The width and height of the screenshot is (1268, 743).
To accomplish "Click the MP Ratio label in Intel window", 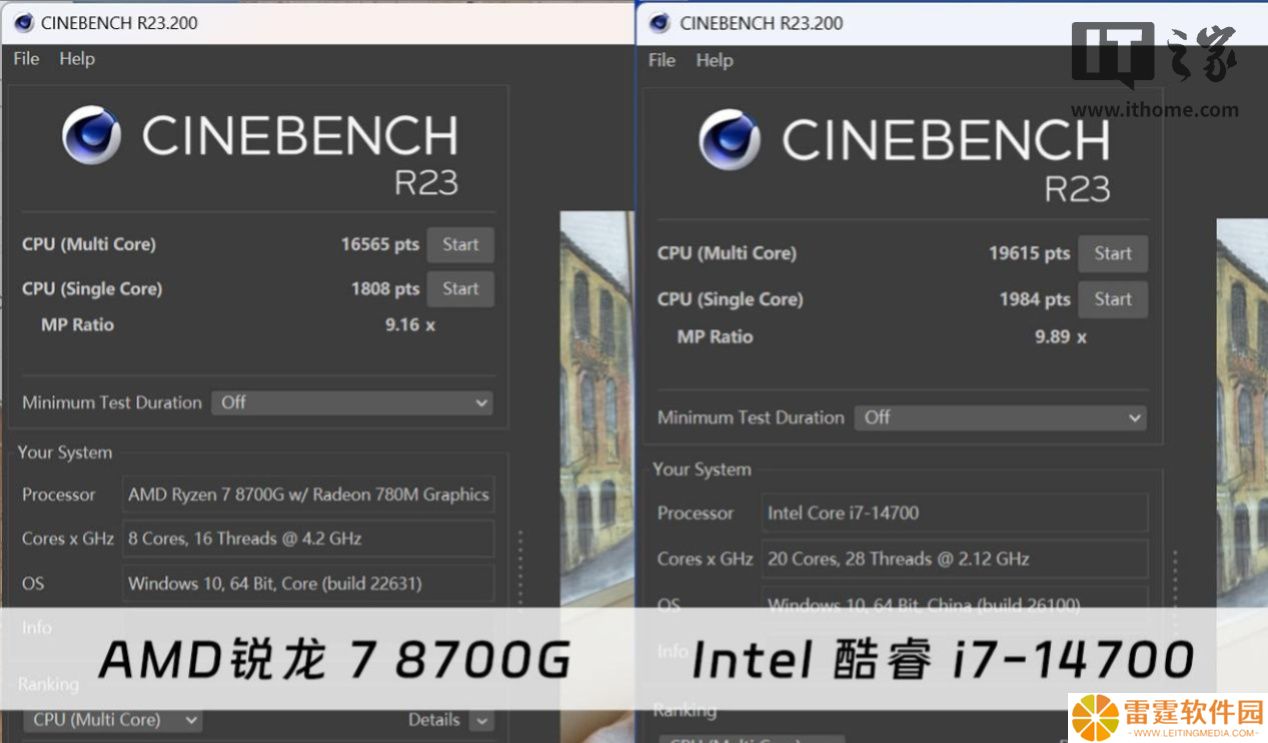I will pyautogui.click(x=715, y=337).
